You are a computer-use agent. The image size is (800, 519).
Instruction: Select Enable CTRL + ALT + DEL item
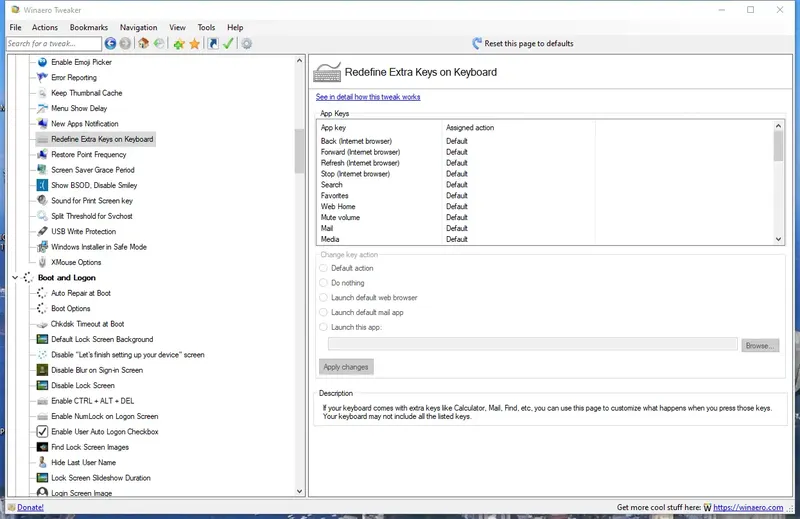point(92,401)
